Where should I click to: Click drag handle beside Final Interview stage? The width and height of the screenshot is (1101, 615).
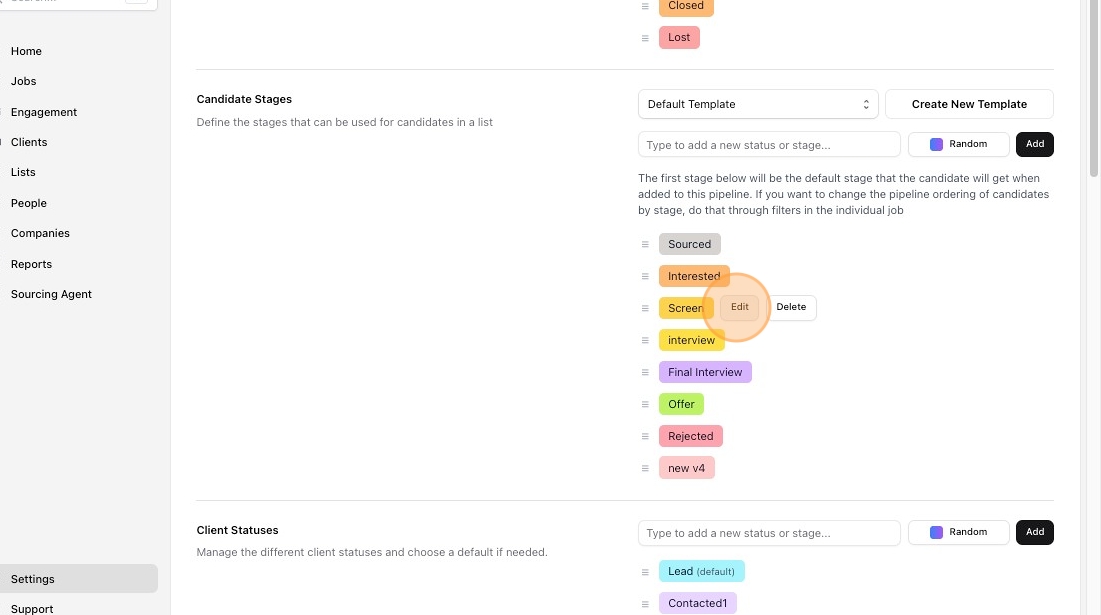(x=645, y=372)
